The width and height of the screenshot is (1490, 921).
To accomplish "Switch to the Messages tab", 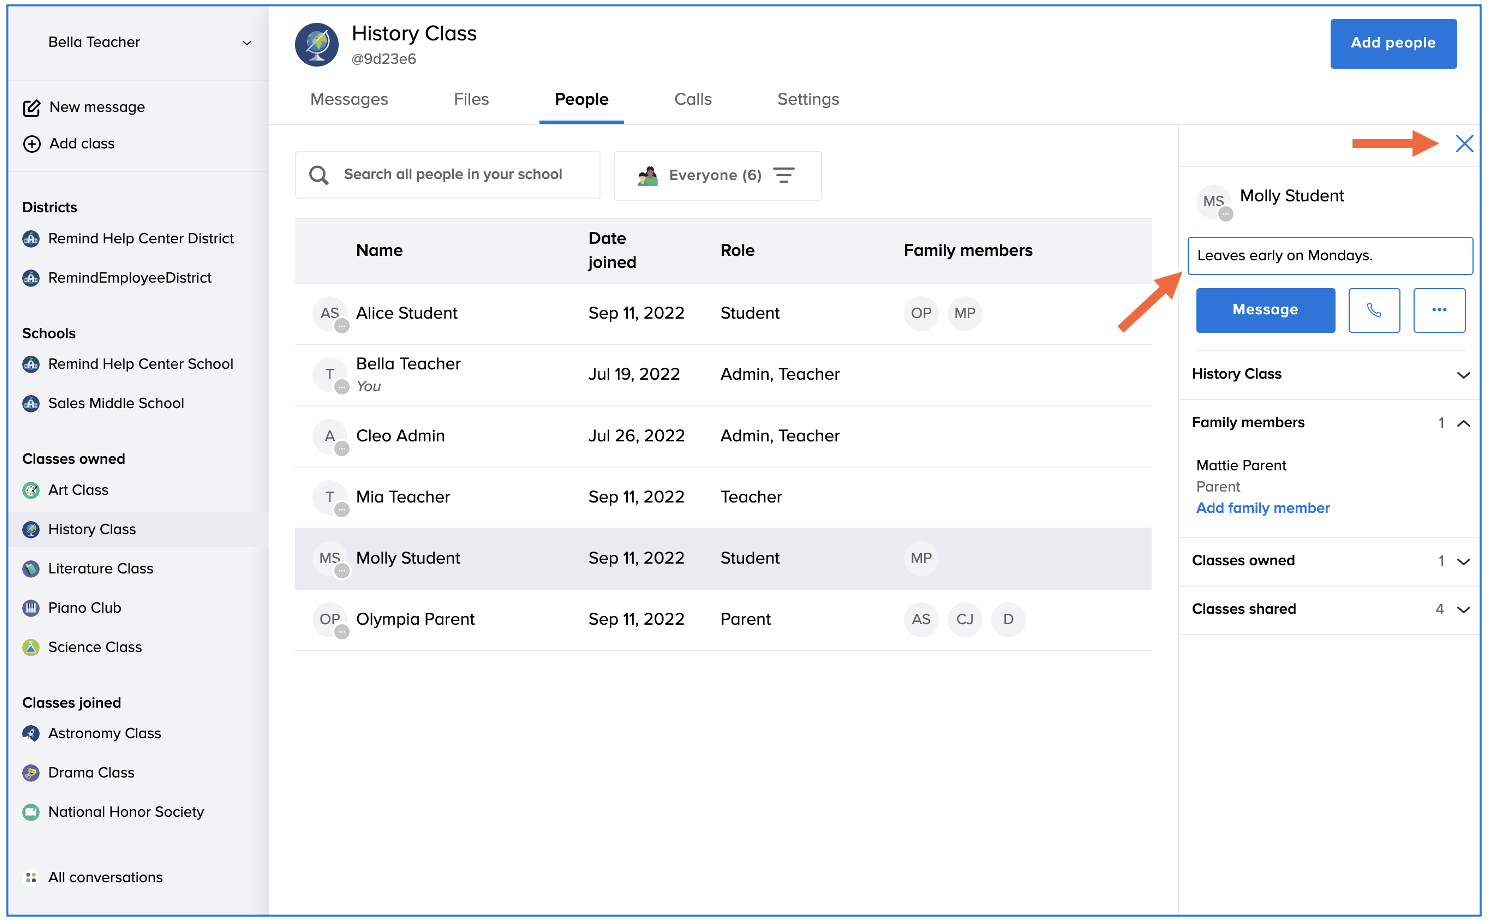I will coord(349,99).
